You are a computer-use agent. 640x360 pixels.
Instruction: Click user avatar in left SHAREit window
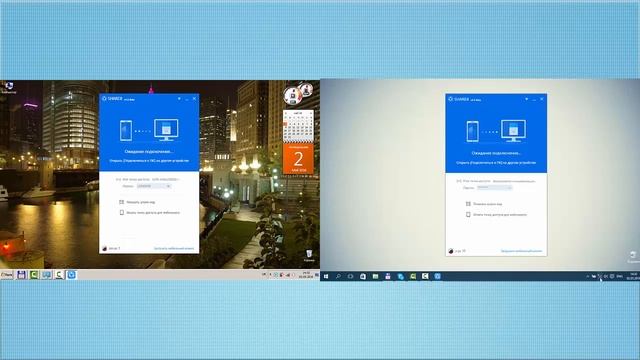104,249
